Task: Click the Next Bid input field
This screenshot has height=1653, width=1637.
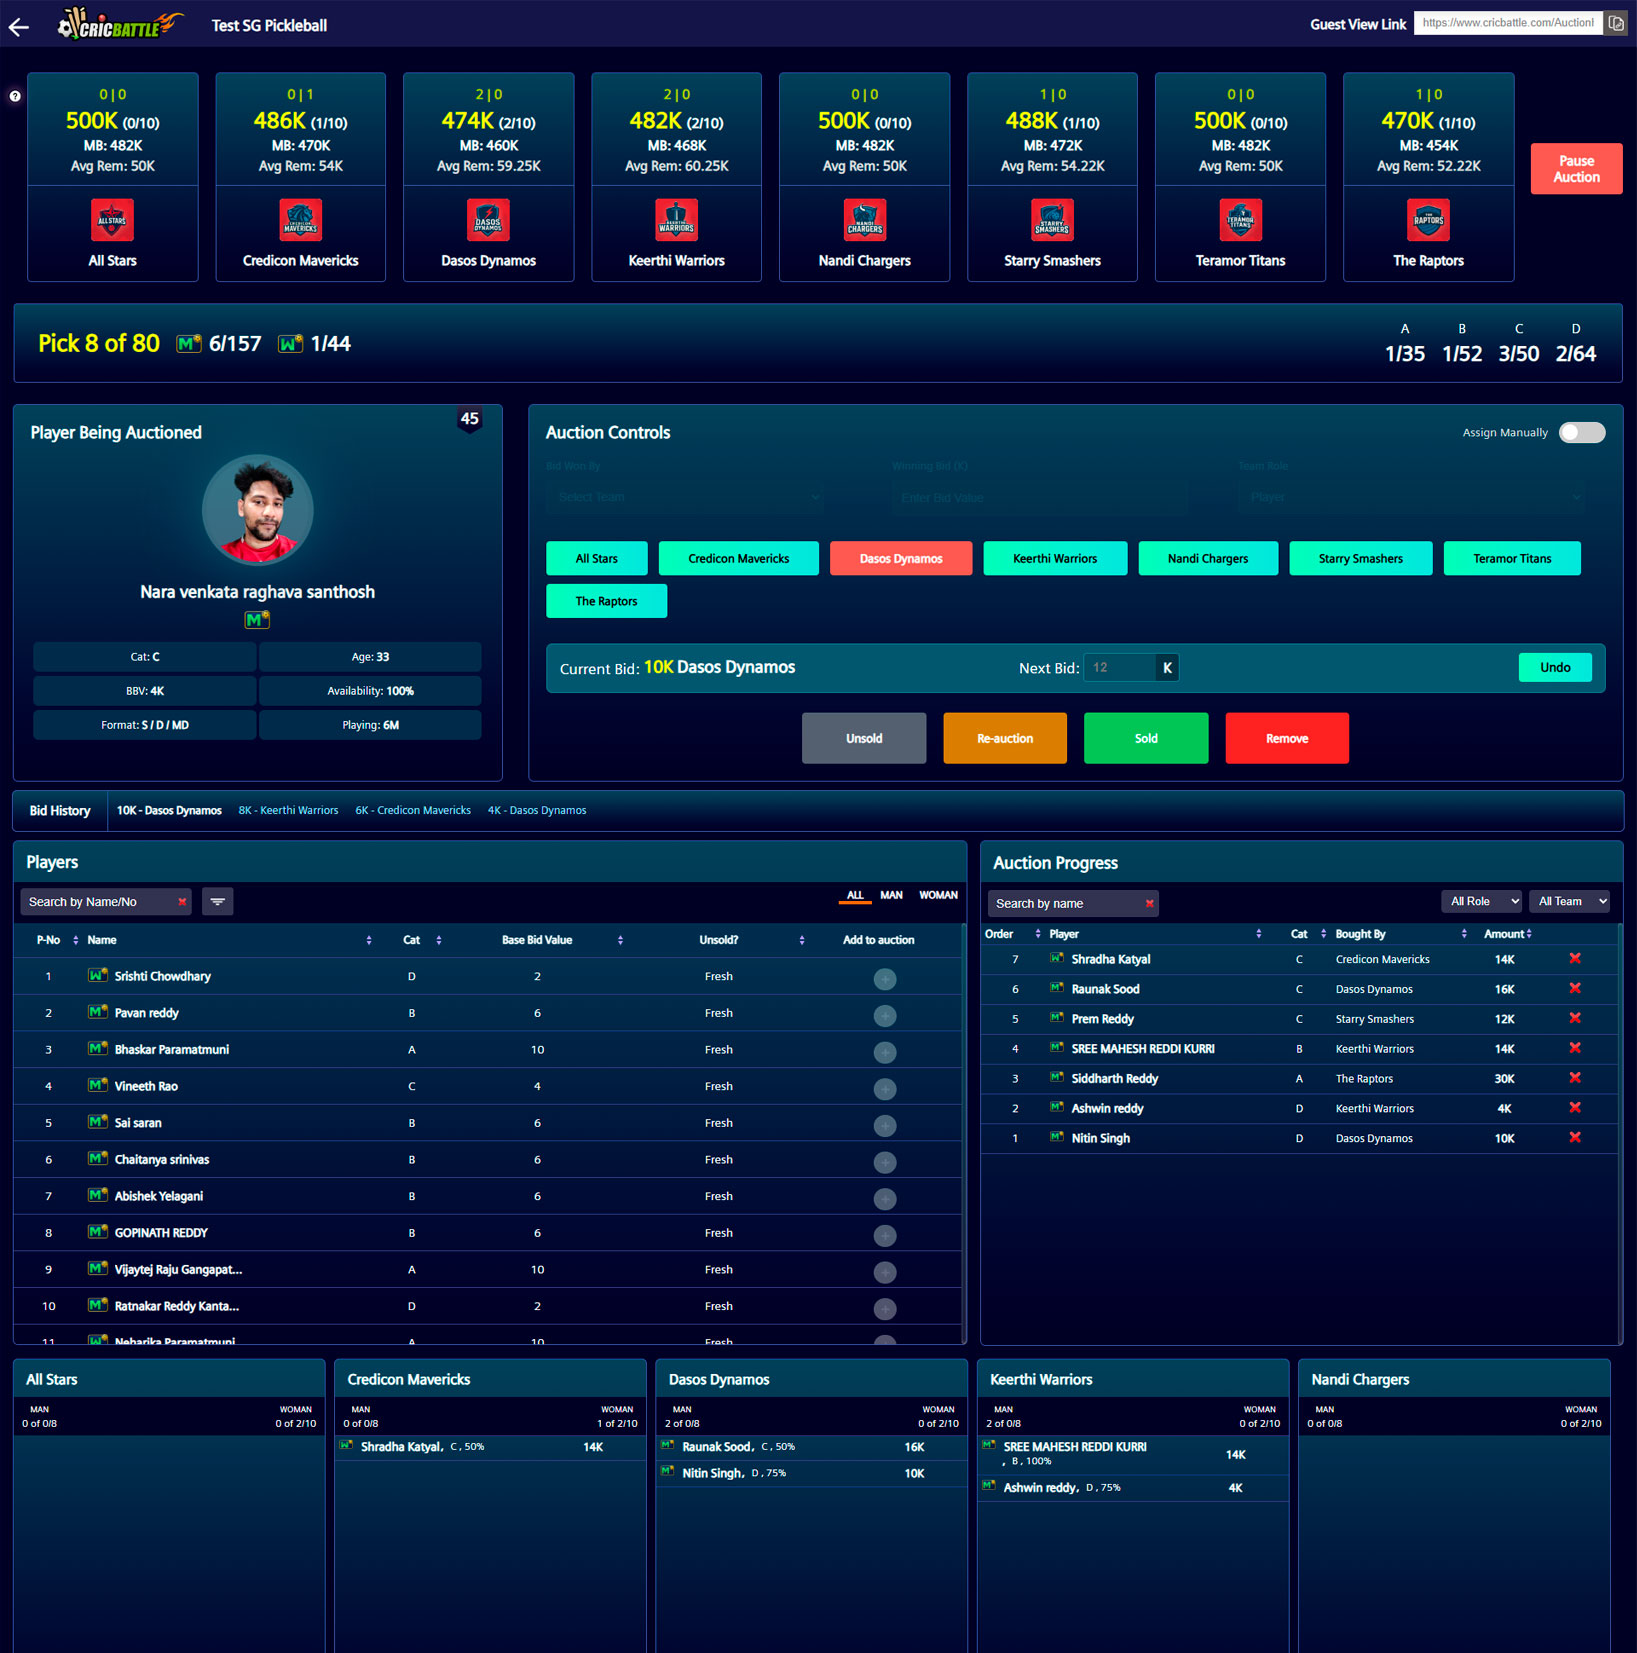Action: 1119,668
